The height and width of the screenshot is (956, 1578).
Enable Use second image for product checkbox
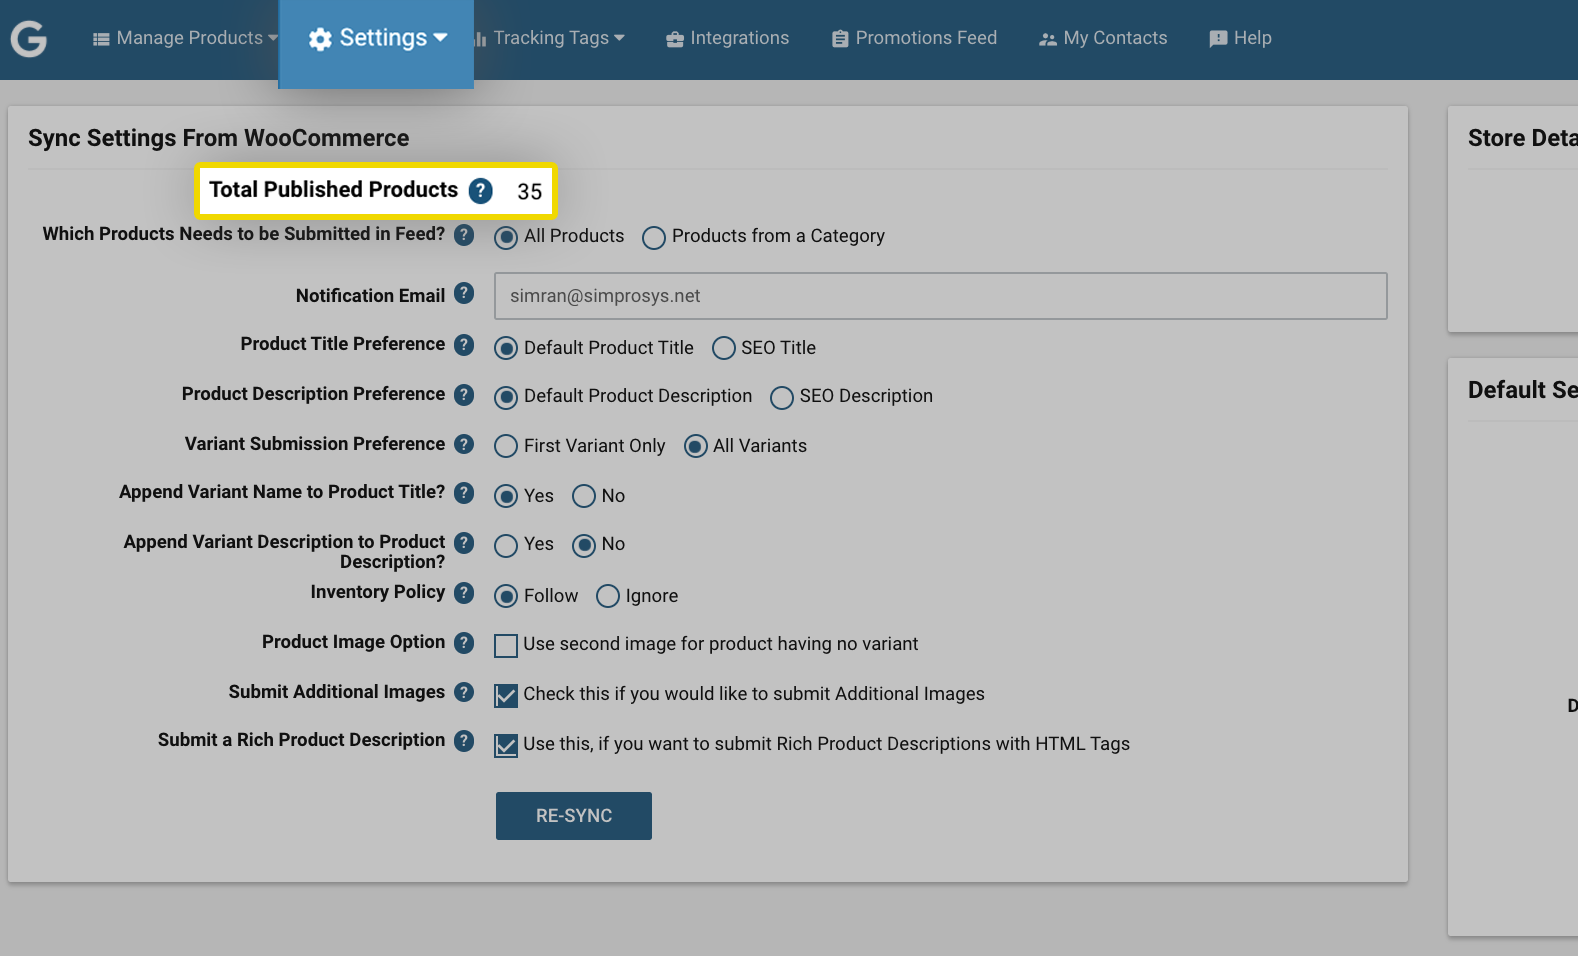[x=506, y=645]
